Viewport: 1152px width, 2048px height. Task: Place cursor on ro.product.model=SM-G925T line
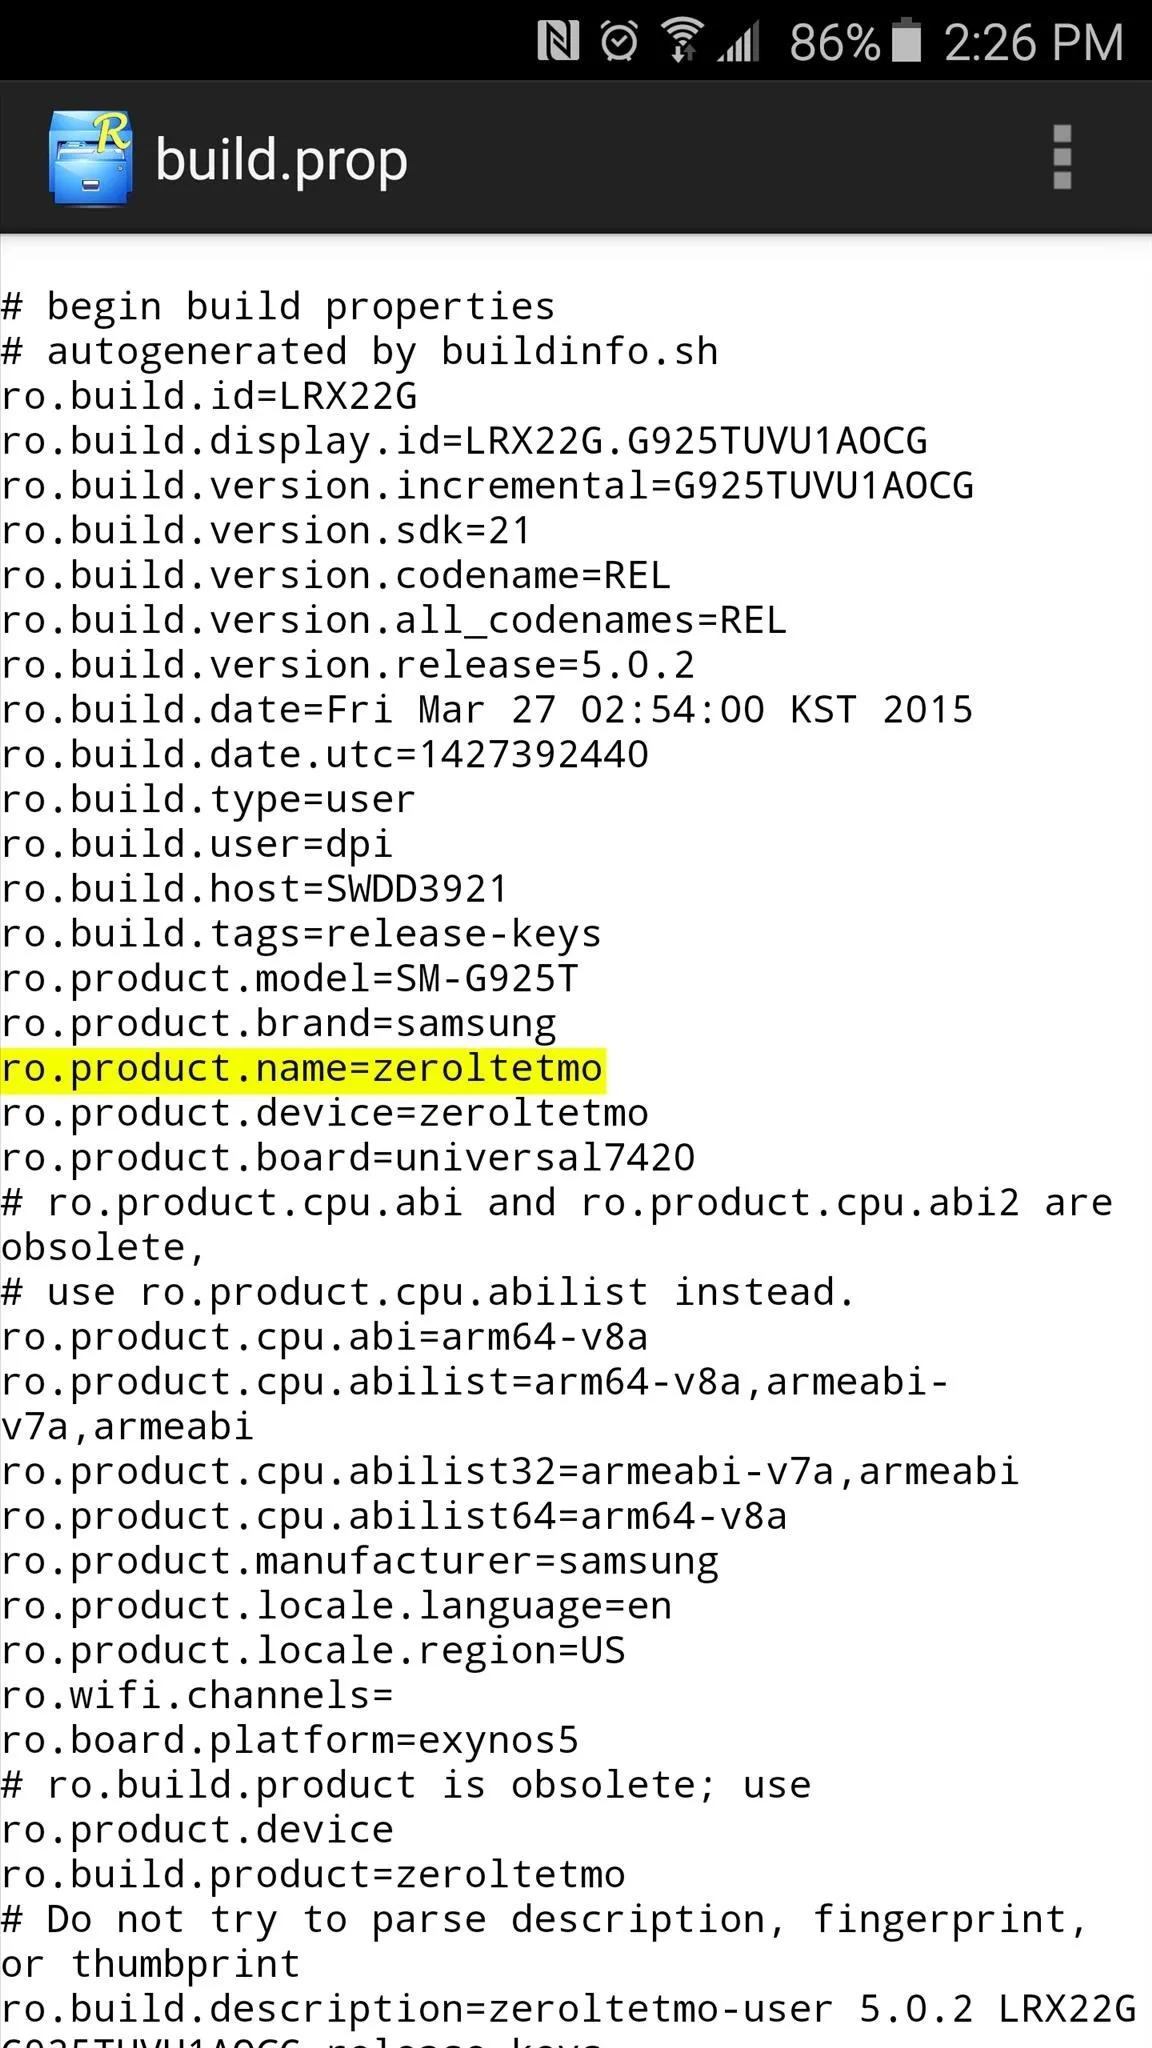(x=290, y=979)
